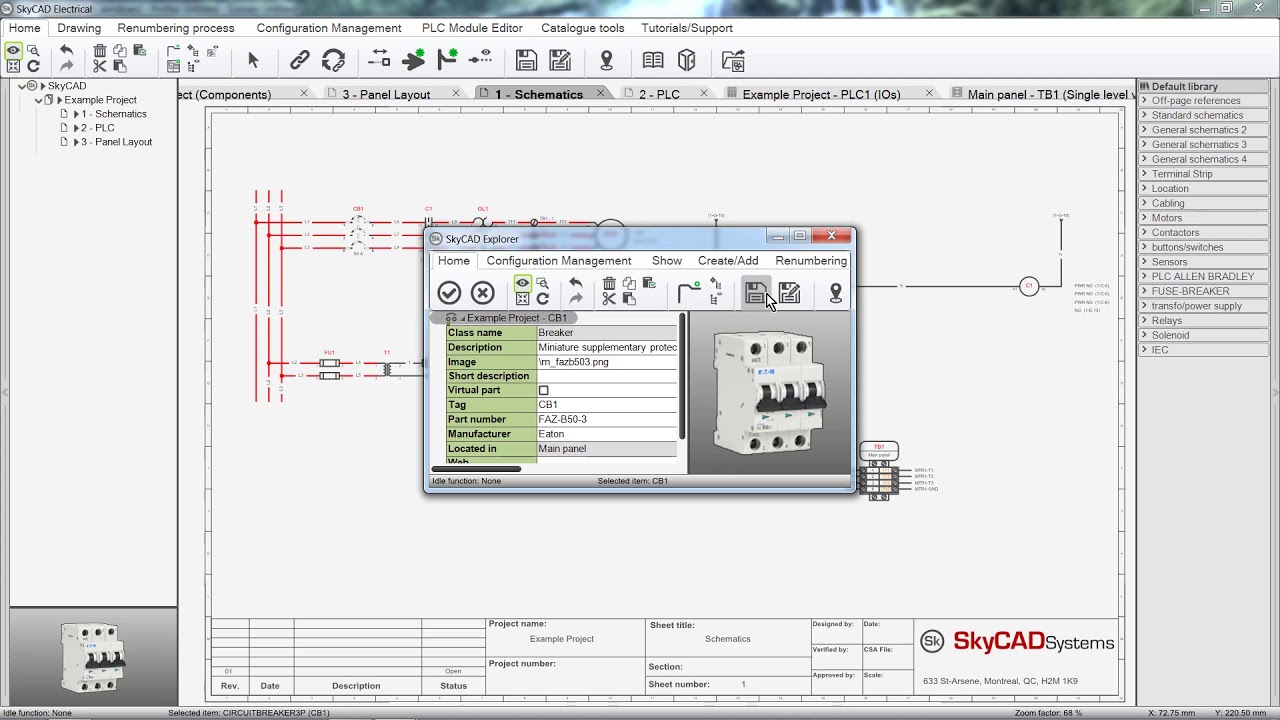Viewport: 1280px width, 720px height.
Task: Click the save-with-pencil icon in main toolbar
Action: click(561, 61)
